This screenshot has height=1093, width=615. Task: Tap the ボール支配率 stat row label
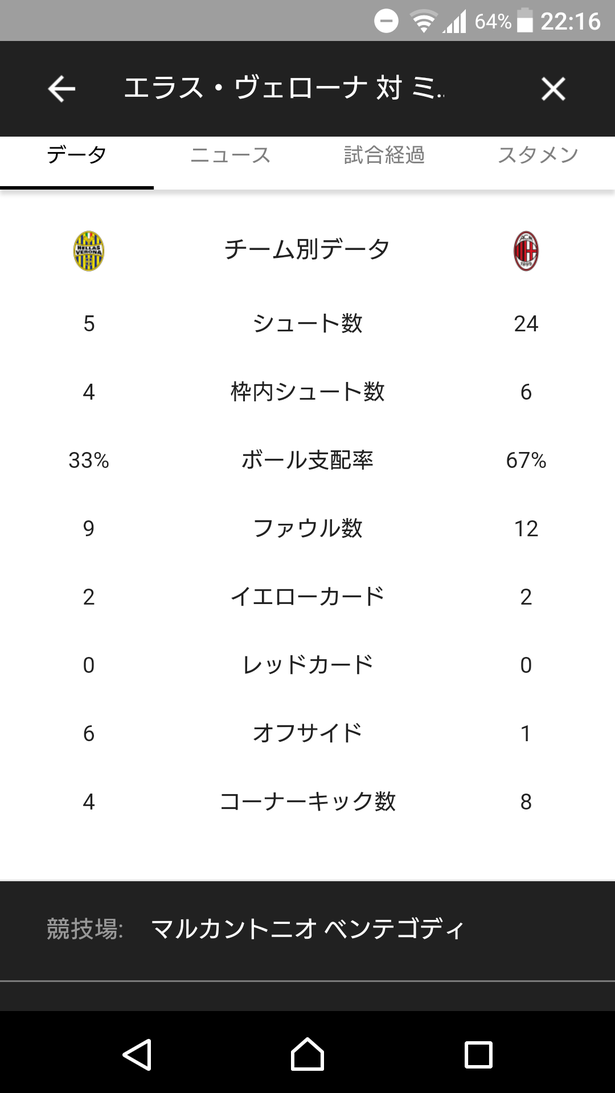(x=308, y=460)
